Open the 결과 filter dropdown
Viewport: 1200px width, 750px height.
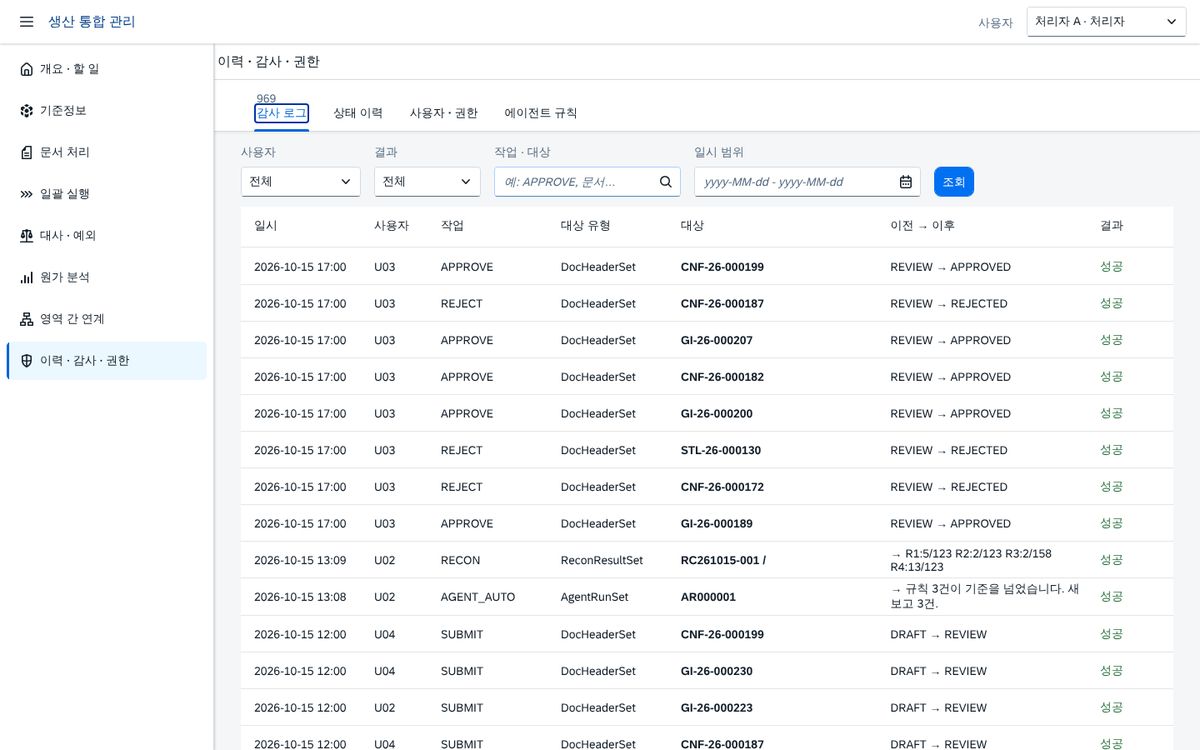(428, 182)
